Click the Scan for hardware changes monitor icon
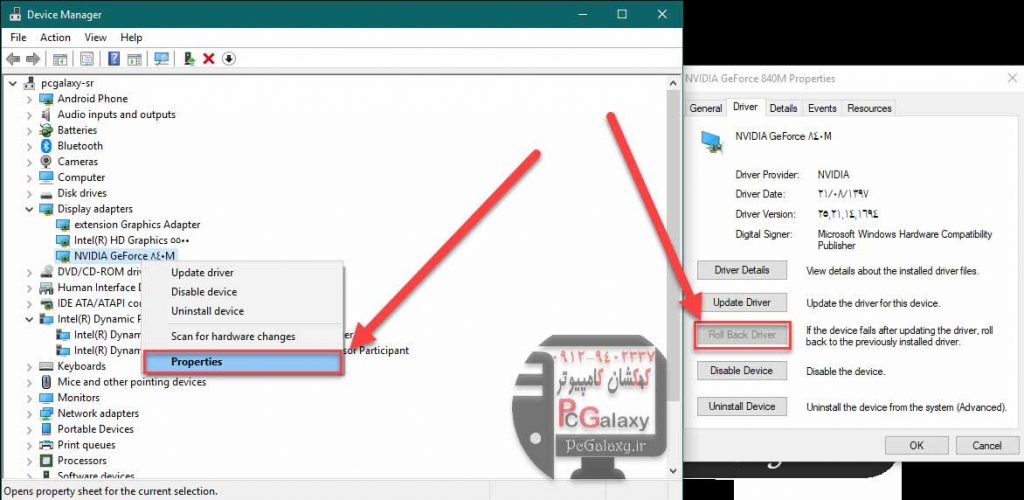Image resolution: width=1024 pixels, height=500 pixels. [x=161, y=59]
